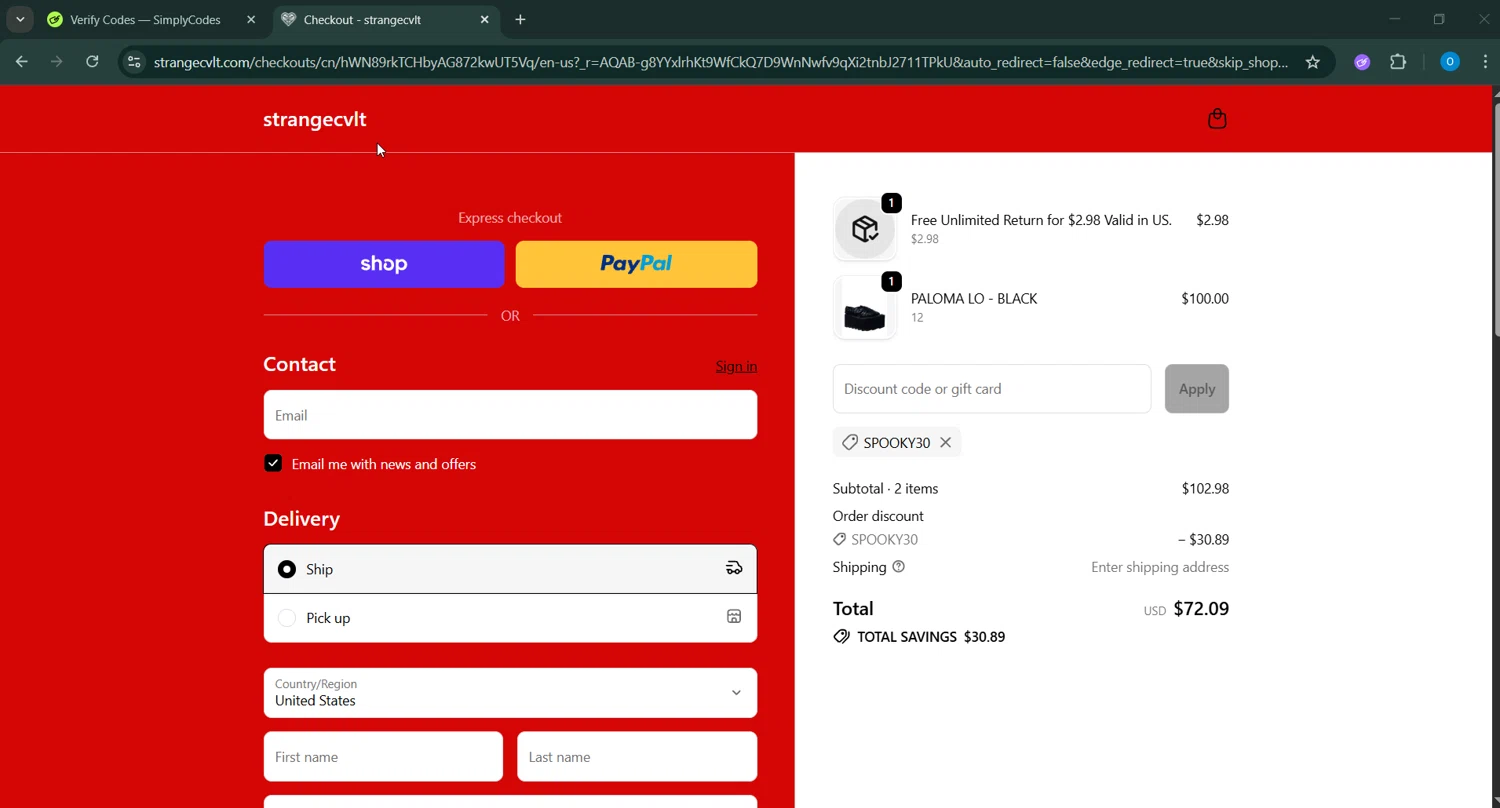Image resolution: width=1500 pixels, height=808 pixels.
Task: Remove the SPOOKY30 discount code tag
Action: tap(945, 442)
